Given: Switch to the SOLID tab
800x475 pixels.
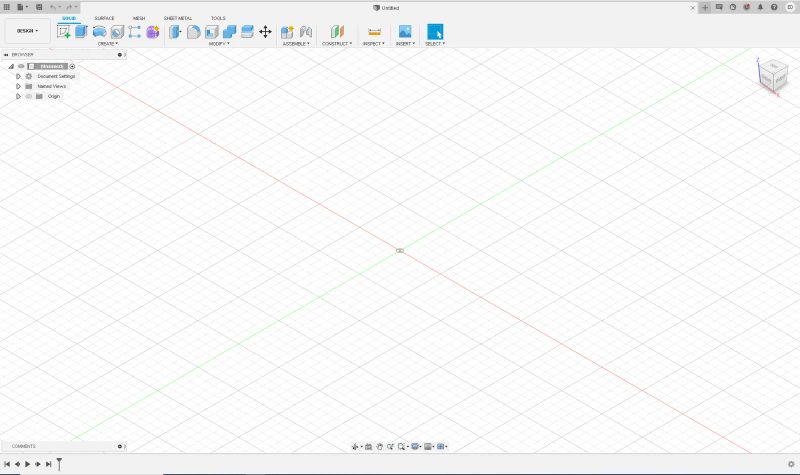Looking at the screenshot, I should click(69, 18).
